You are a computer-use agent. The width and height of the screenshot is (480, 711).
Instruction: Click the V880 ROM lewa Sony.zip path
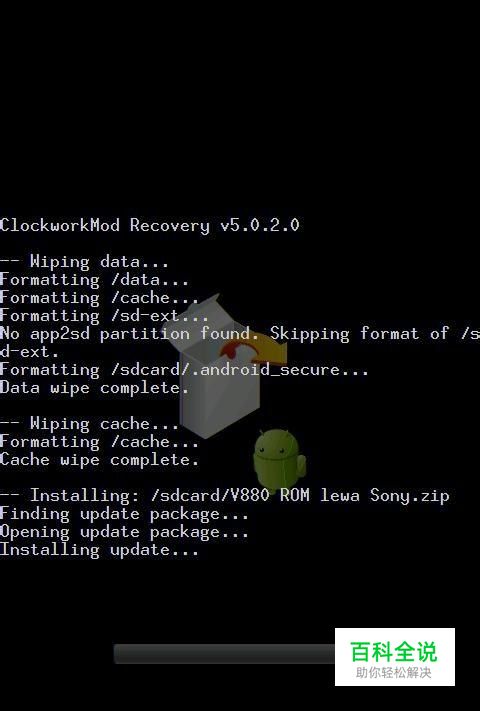coord(300,496)
